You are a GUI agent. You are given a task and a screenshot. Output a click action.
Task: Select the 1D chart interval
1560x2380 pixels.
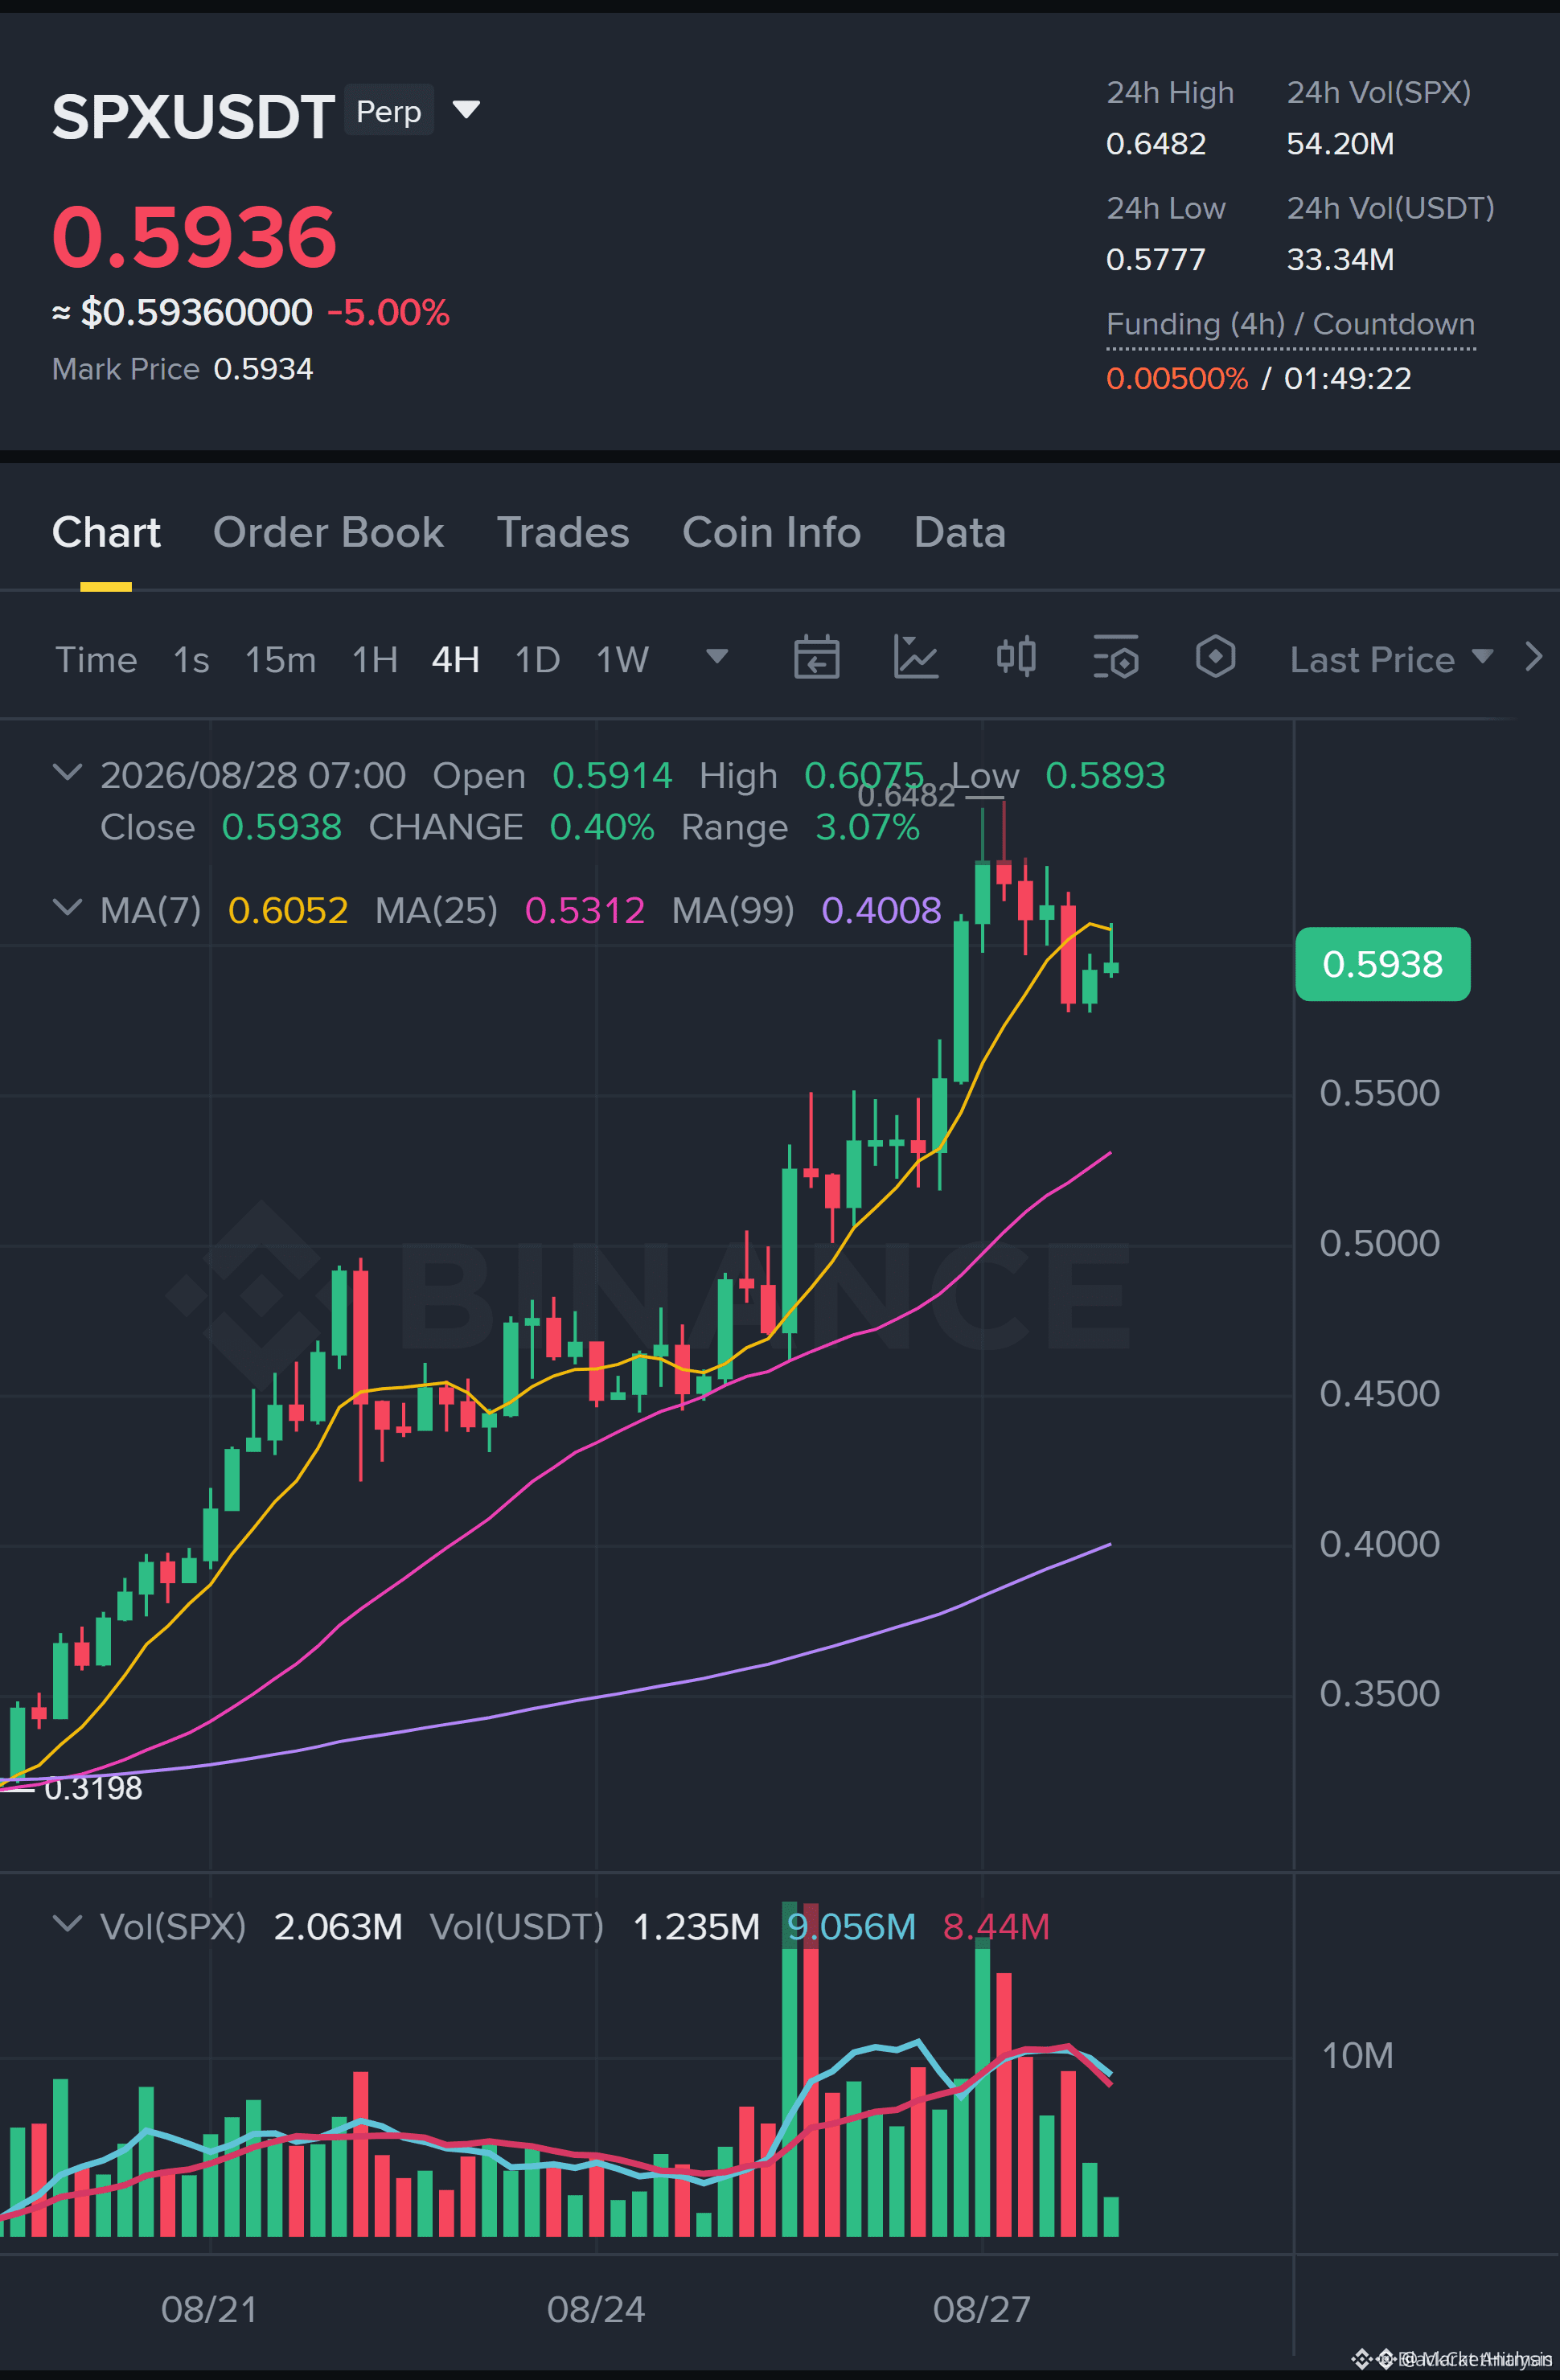[x=537, y=659]
